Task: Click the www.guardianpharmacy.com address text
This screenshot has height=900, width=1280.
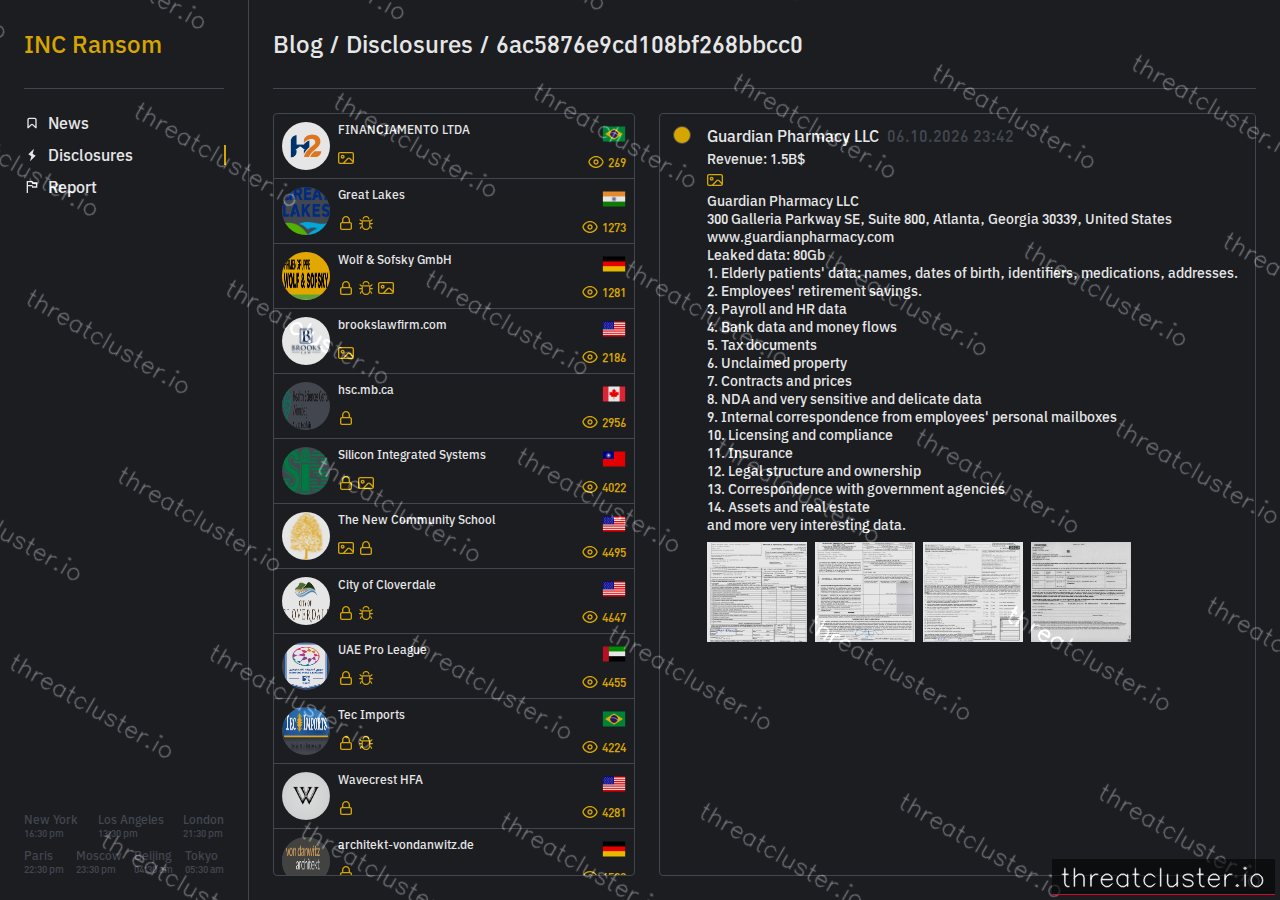Action: [801, 237]
